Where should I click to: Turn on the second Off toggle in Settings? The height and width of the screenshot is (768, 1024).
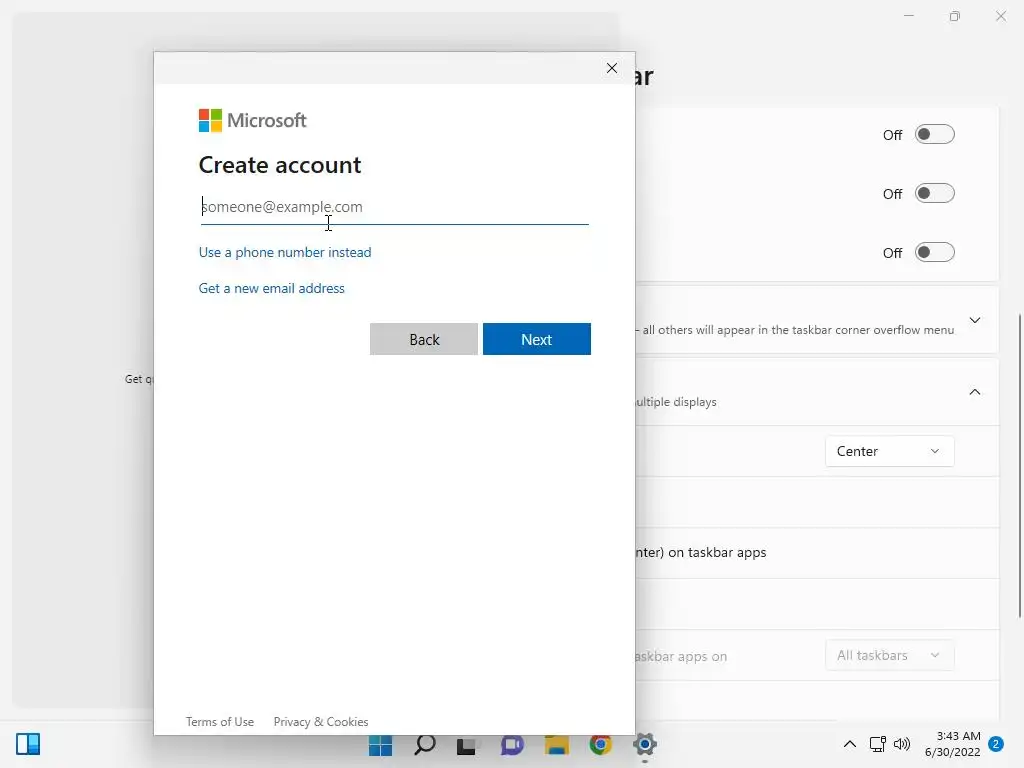[x=935, y=193]
